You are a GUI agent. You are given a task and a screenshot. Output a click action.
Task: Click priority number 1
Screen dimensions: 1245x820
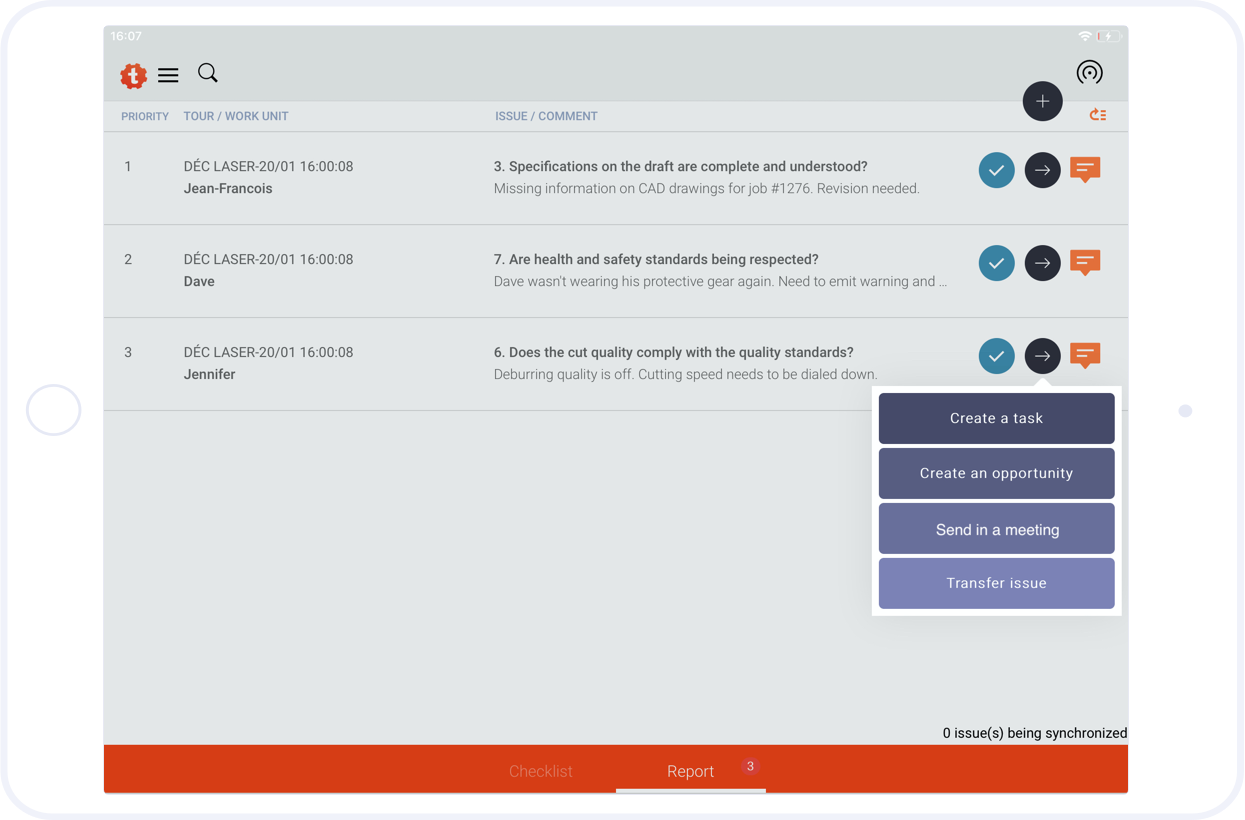128,166
